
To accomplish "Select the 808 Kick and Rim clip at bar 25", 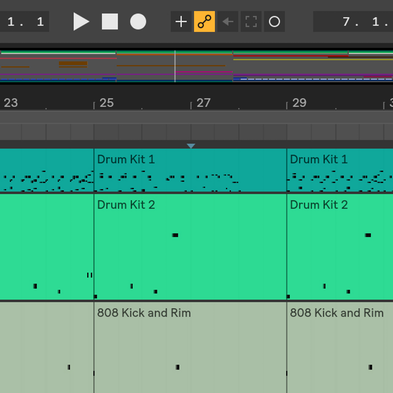I will pos(190,347).
